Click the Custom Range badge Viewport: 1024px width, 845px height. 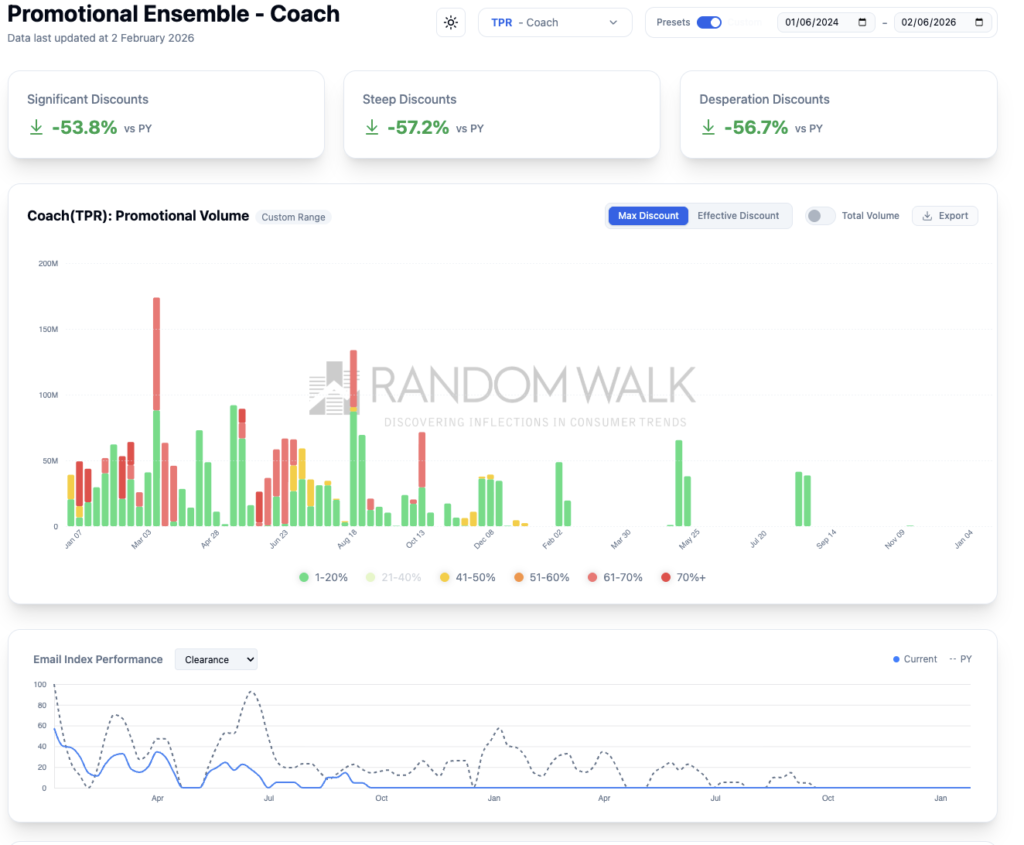[x=294, y=217]
